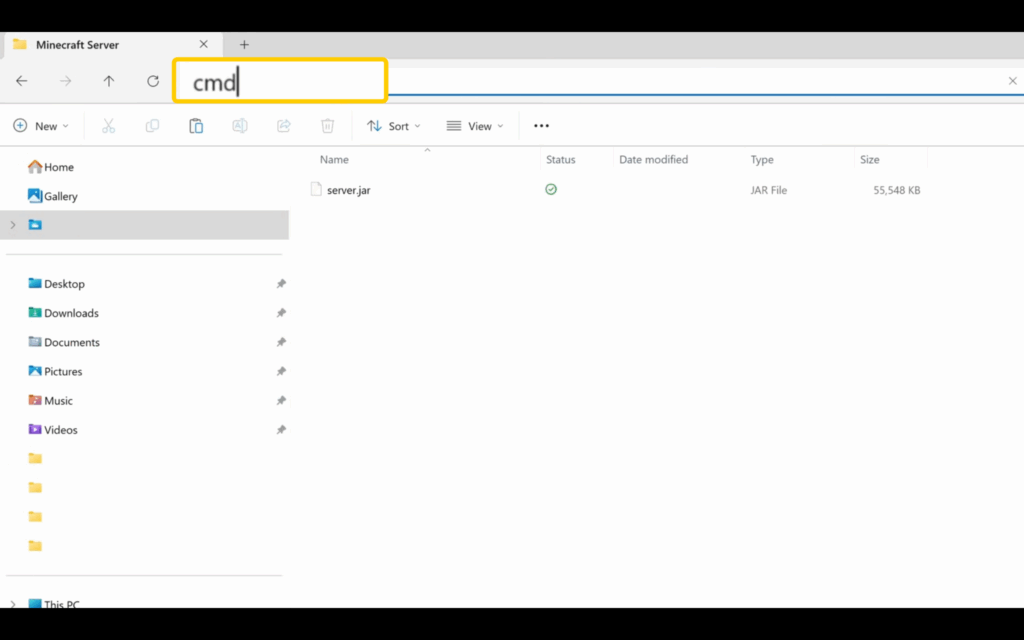Open the View dropdown menu
Image resolution: width=1024 pixels, height=640 pixels.
pyautogui.click(x=475, y=126)
